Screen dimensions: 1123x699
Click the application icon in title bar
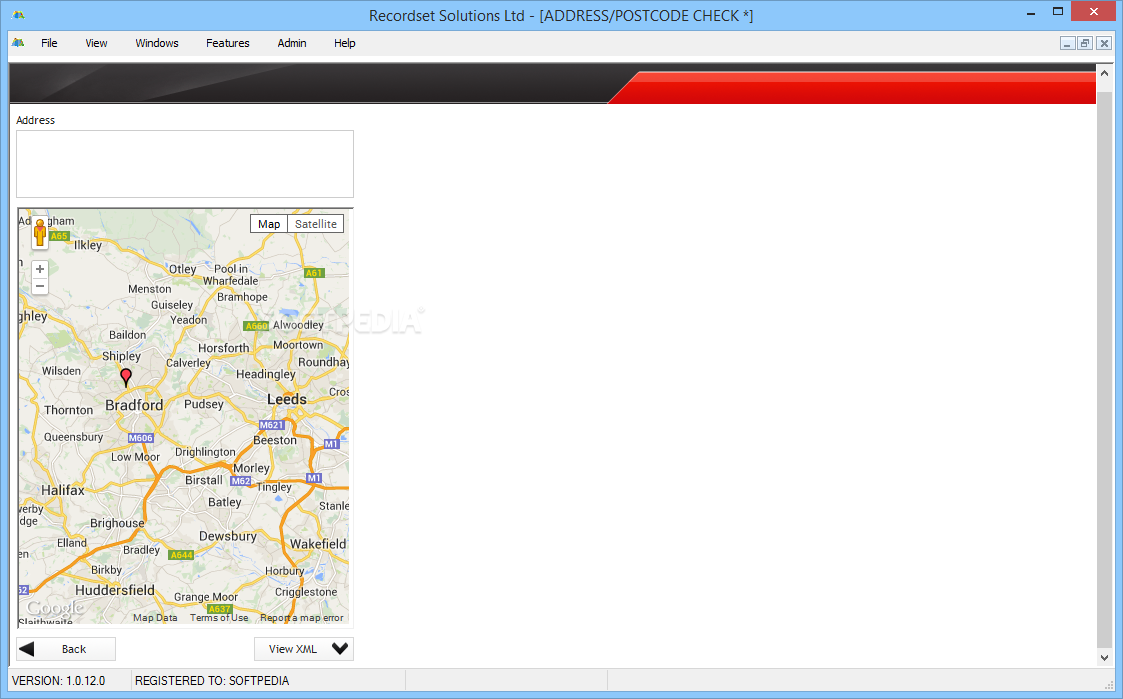click(18, 15)
